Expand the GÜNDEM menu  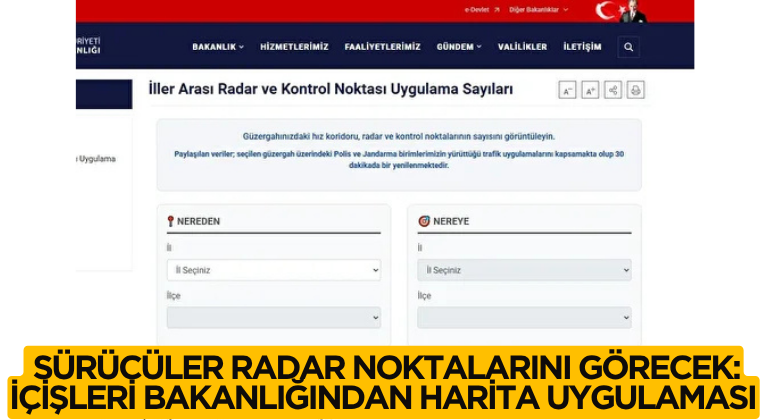(459, 47)
